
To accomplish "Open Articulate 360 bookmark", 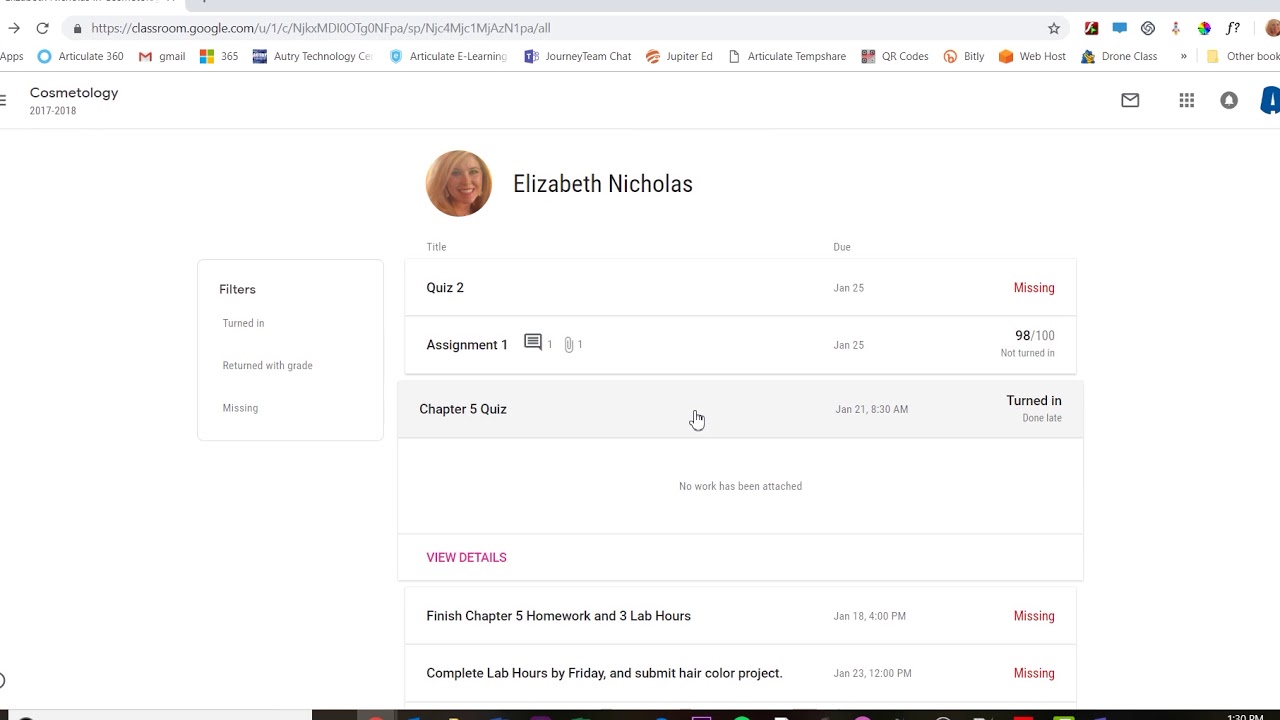I will [80, 56].
